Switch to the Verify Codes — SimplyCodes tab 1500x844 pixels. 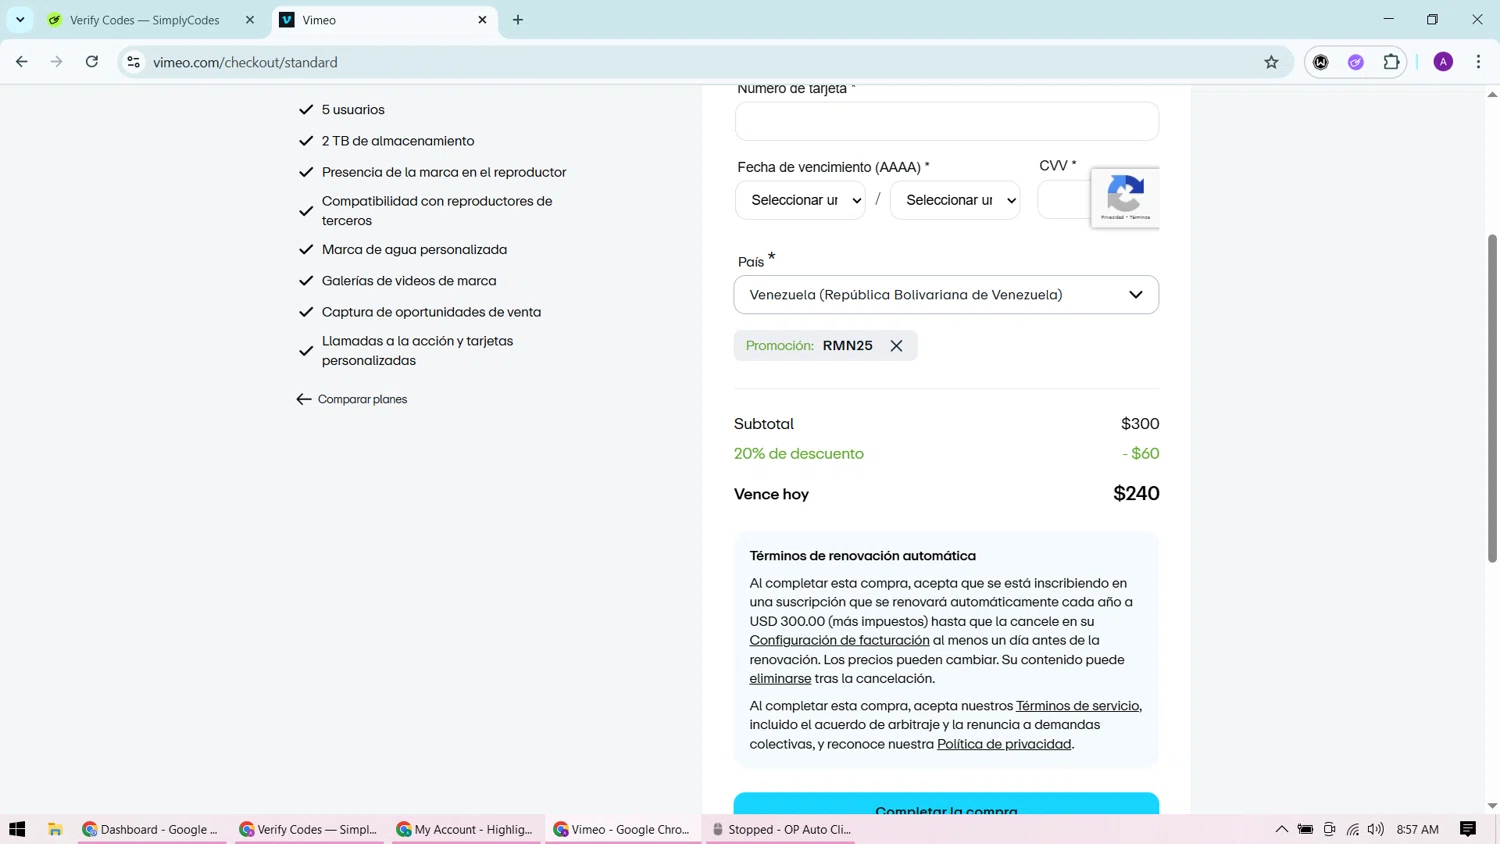coord(145,20)
